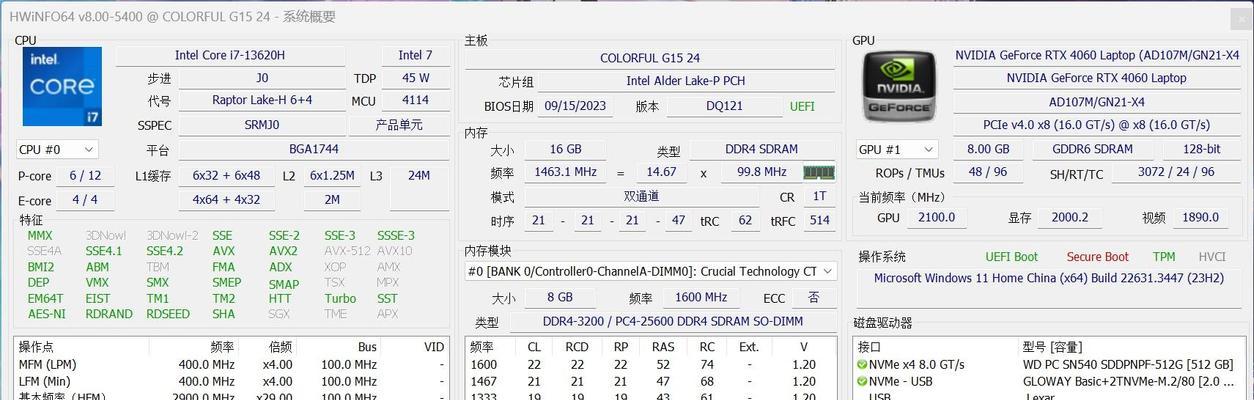This screenshot has width=1254, height=400.
Task: Click the L2 value 6x1.25M
Action: 332,175
